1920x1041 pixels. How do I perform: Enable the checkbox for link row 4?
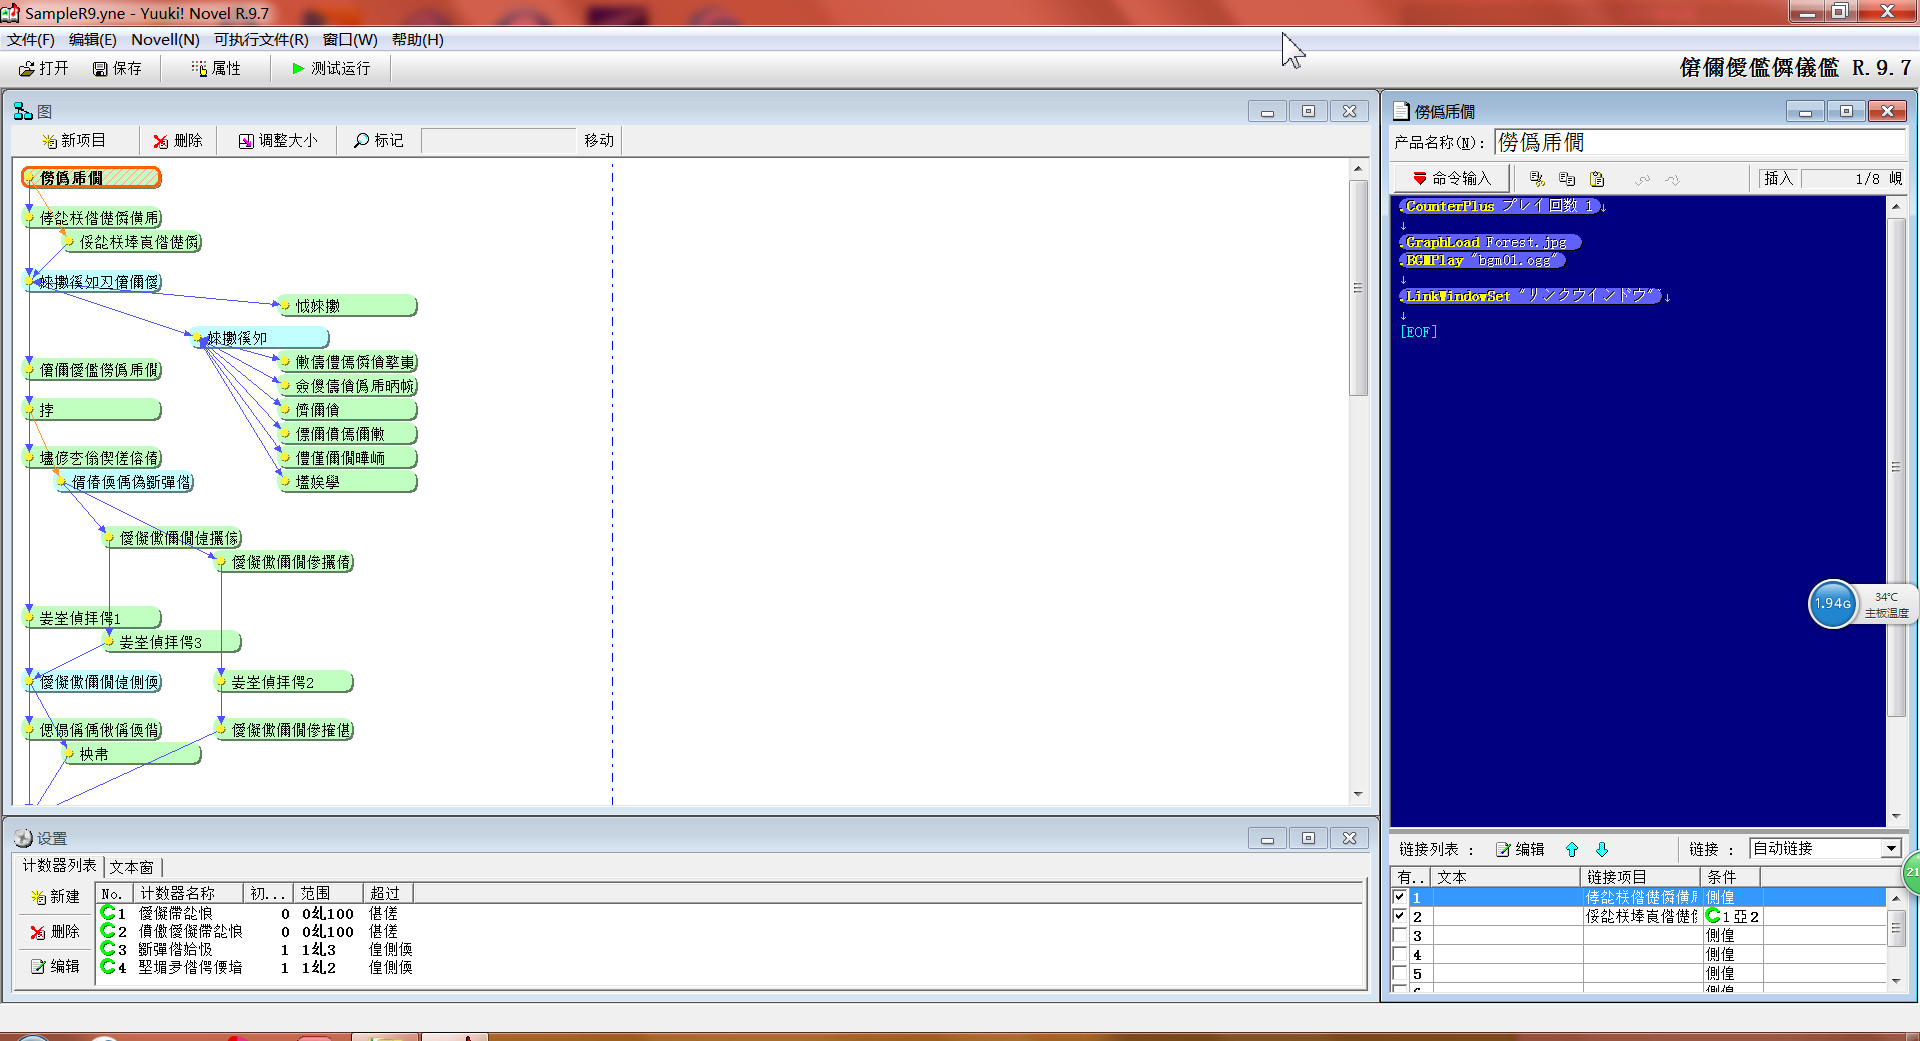(x=1400, y=954)
